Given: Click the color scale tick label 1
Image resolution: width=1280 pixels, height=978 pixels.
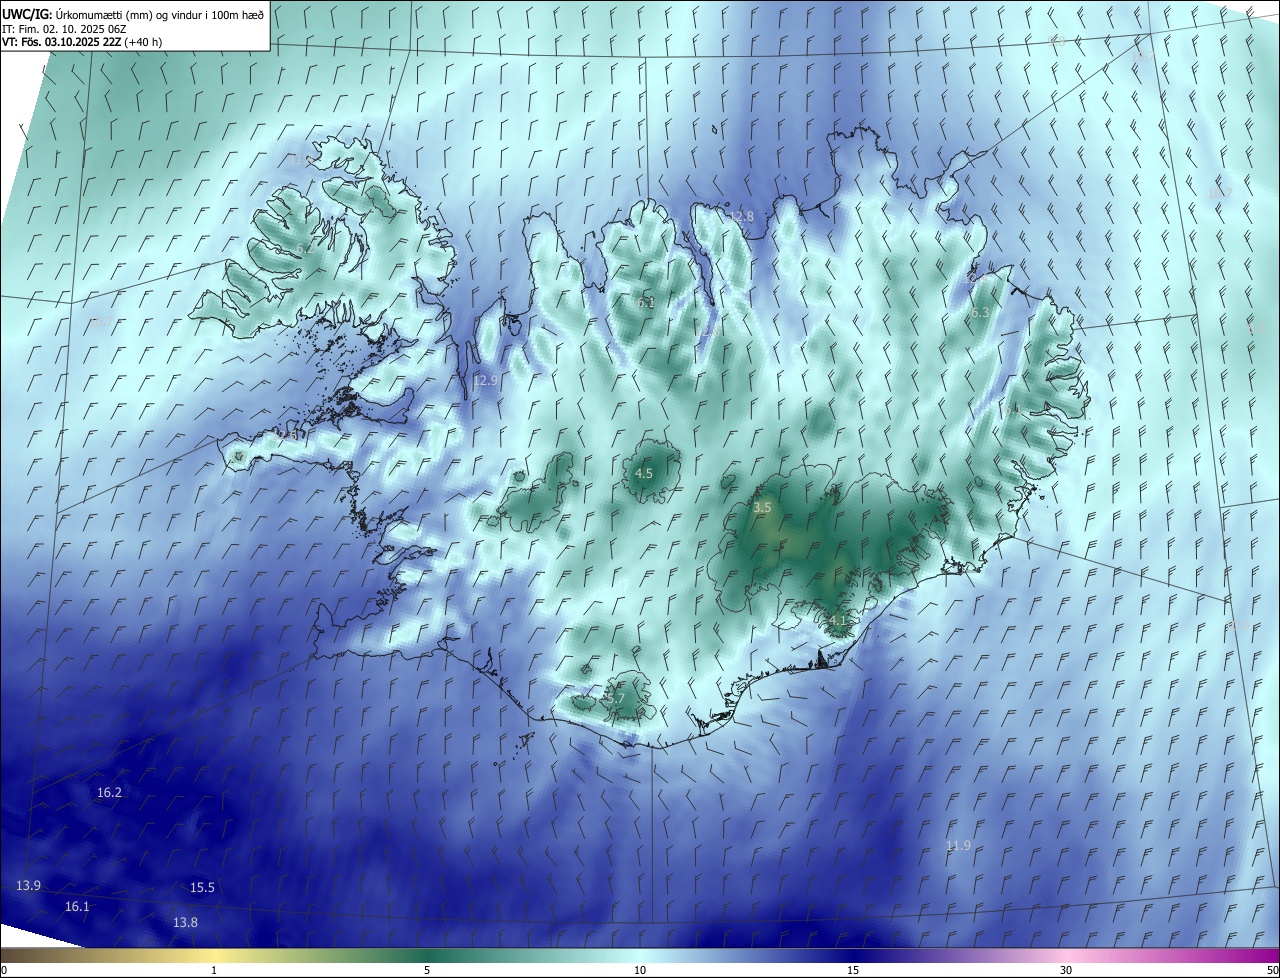Looking at the screenshot, I should (214, 970).
